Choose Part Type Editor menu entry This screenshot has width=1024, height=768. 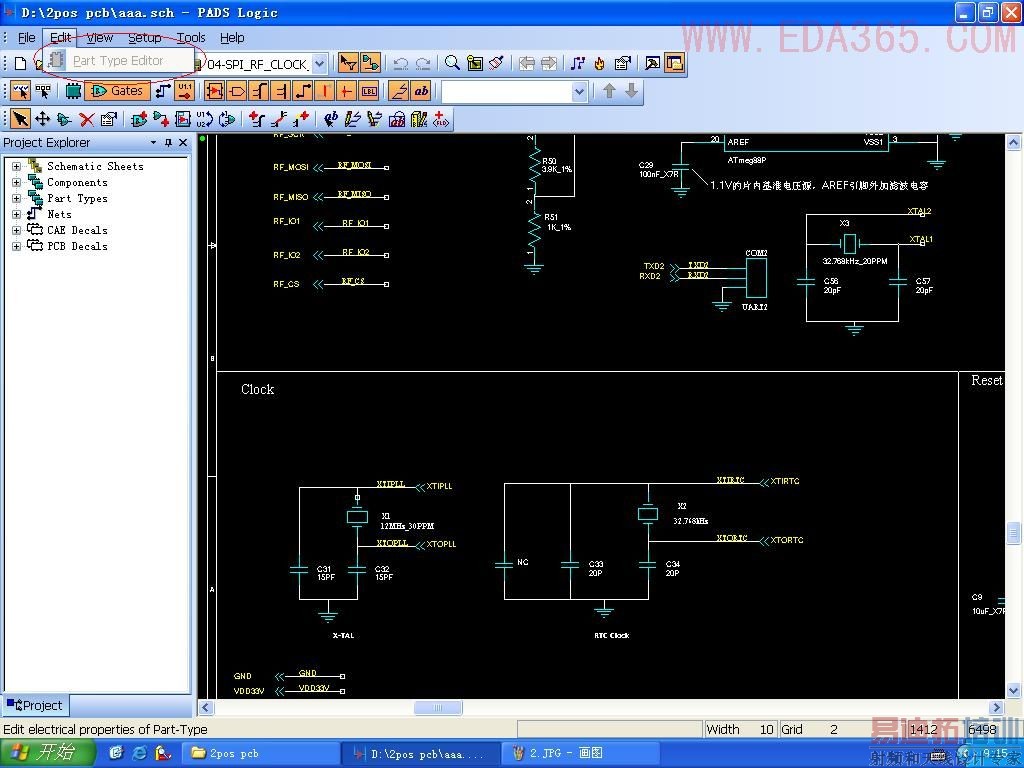point(117,61)
